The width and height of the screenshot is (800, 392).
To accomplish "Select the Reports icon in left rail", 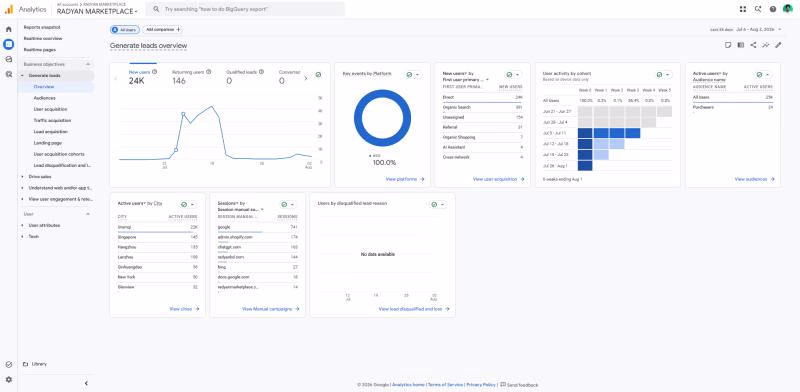I will coord(9,44).
